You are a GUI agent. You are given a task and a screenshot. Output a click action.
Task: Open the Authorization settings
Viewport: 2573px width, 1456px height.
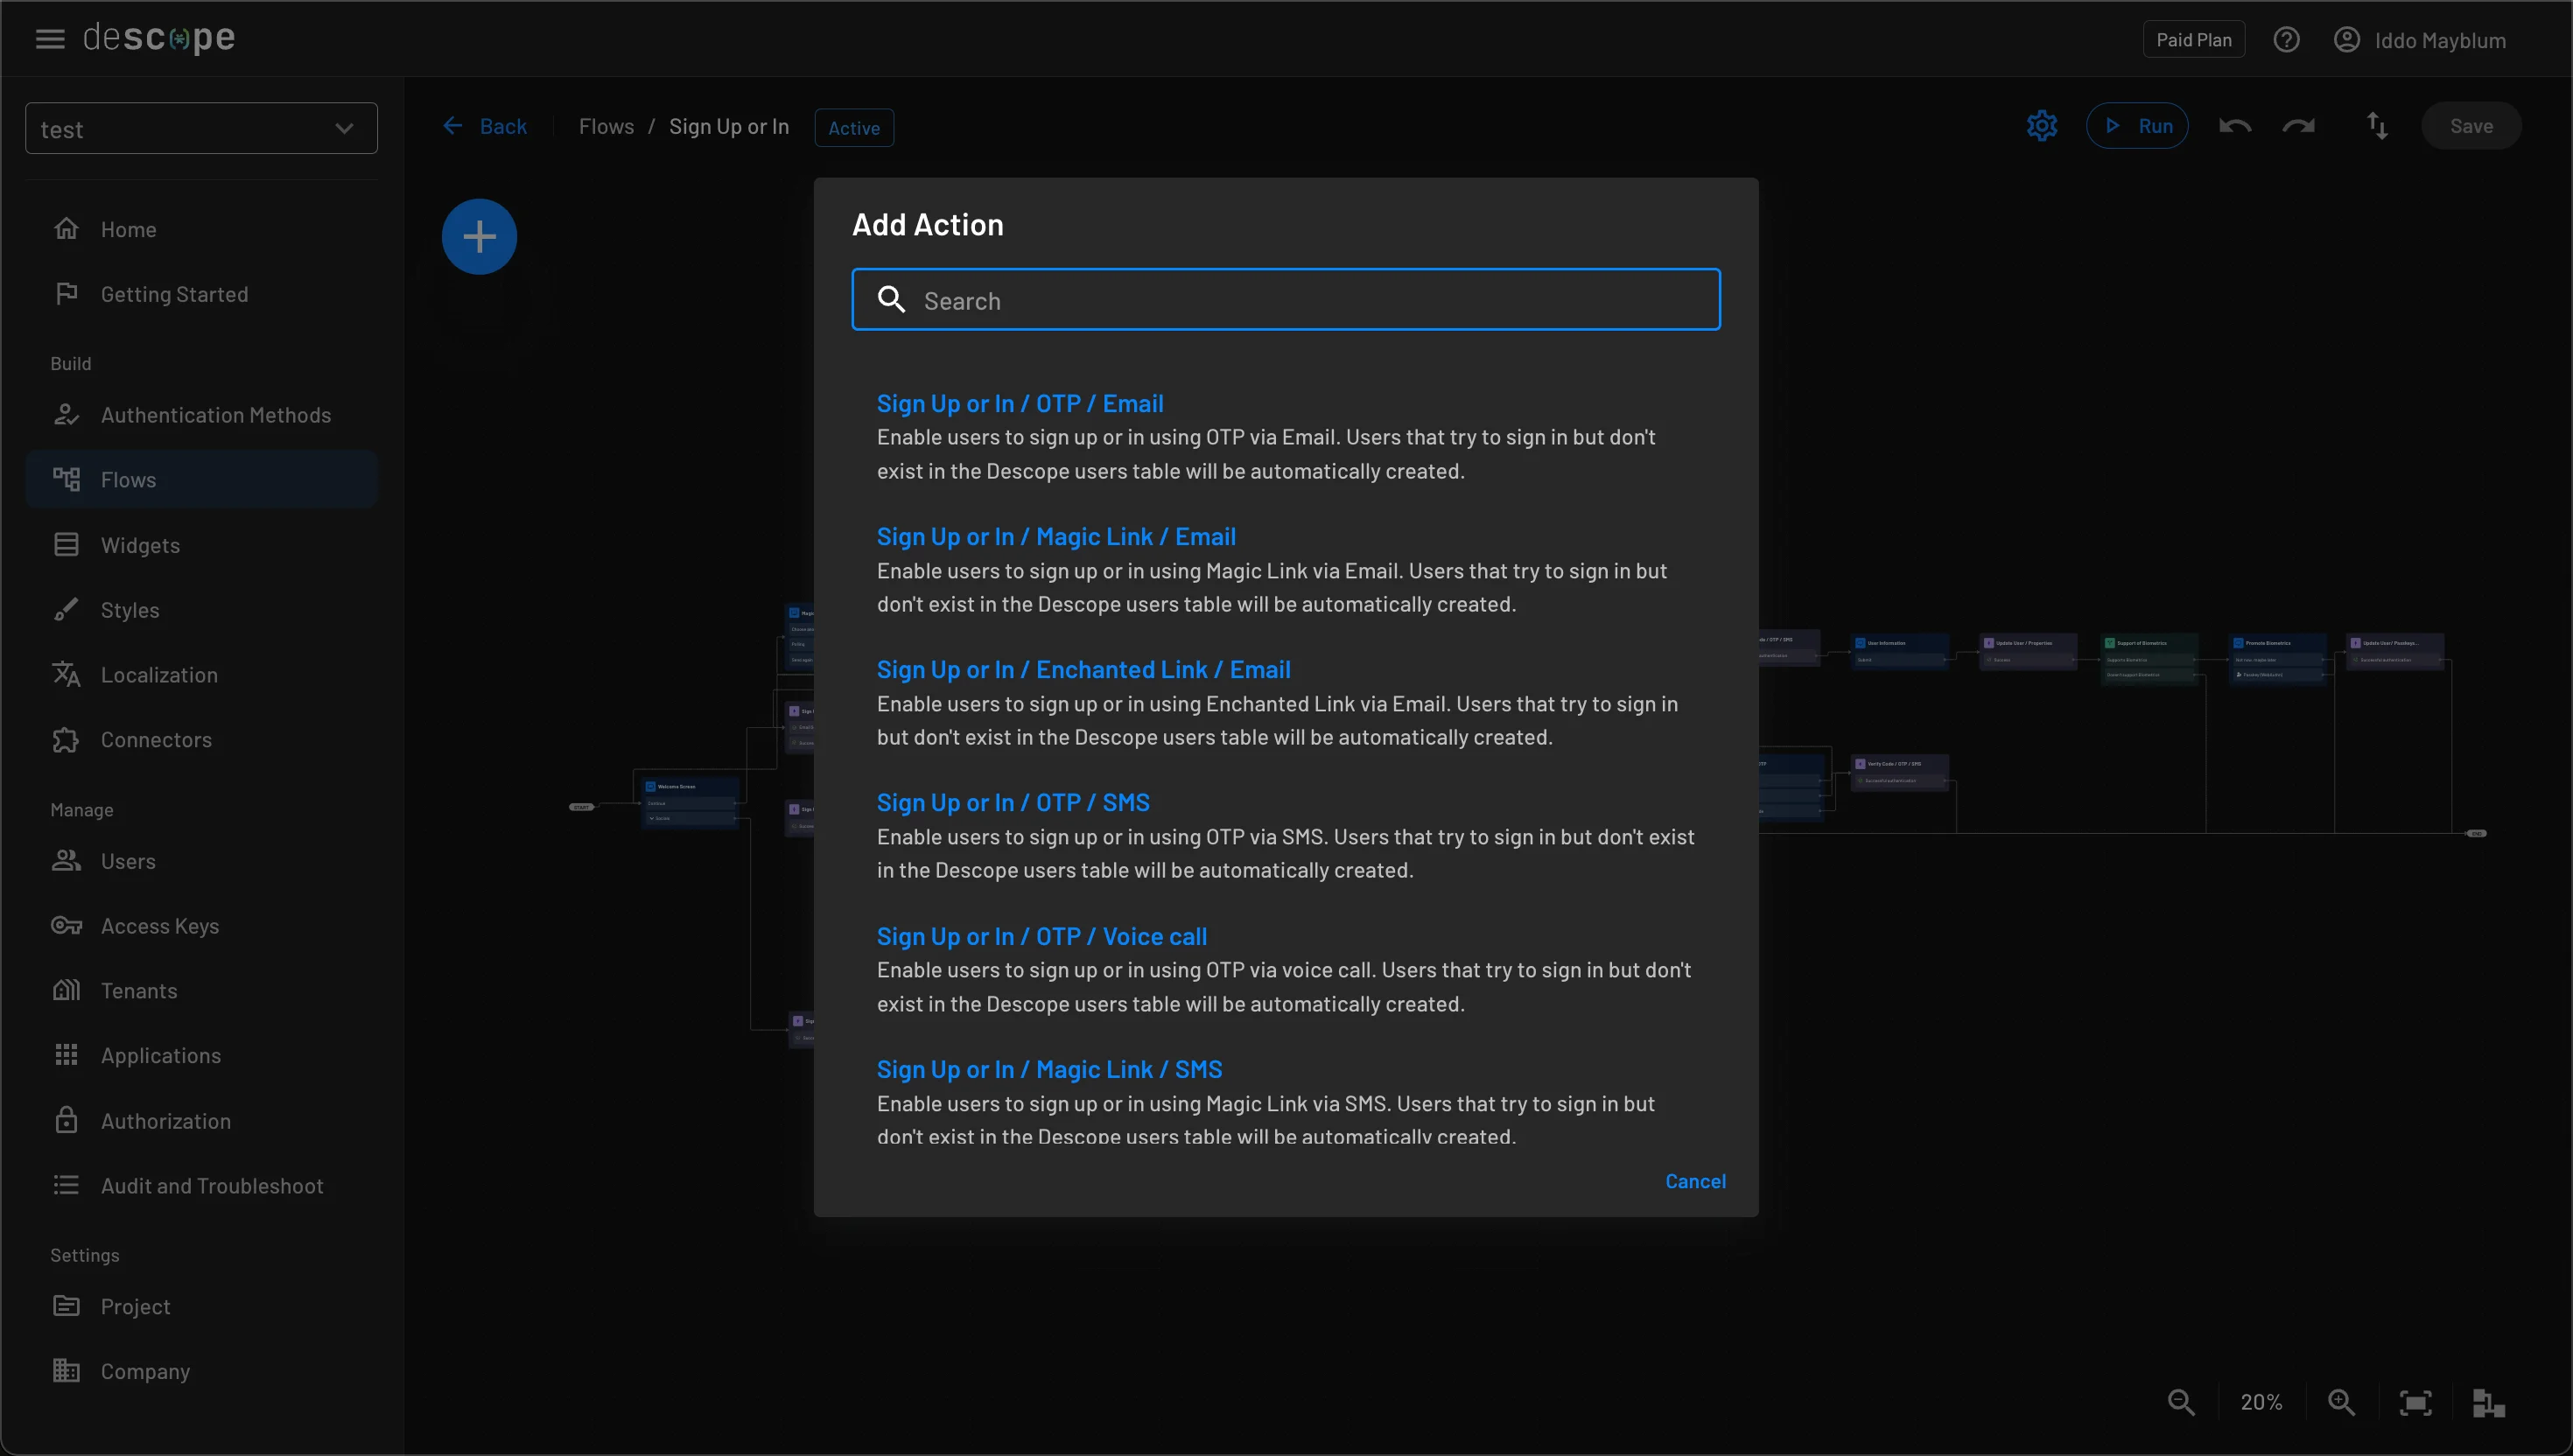pyautogui.click(x=165, y=1121)
